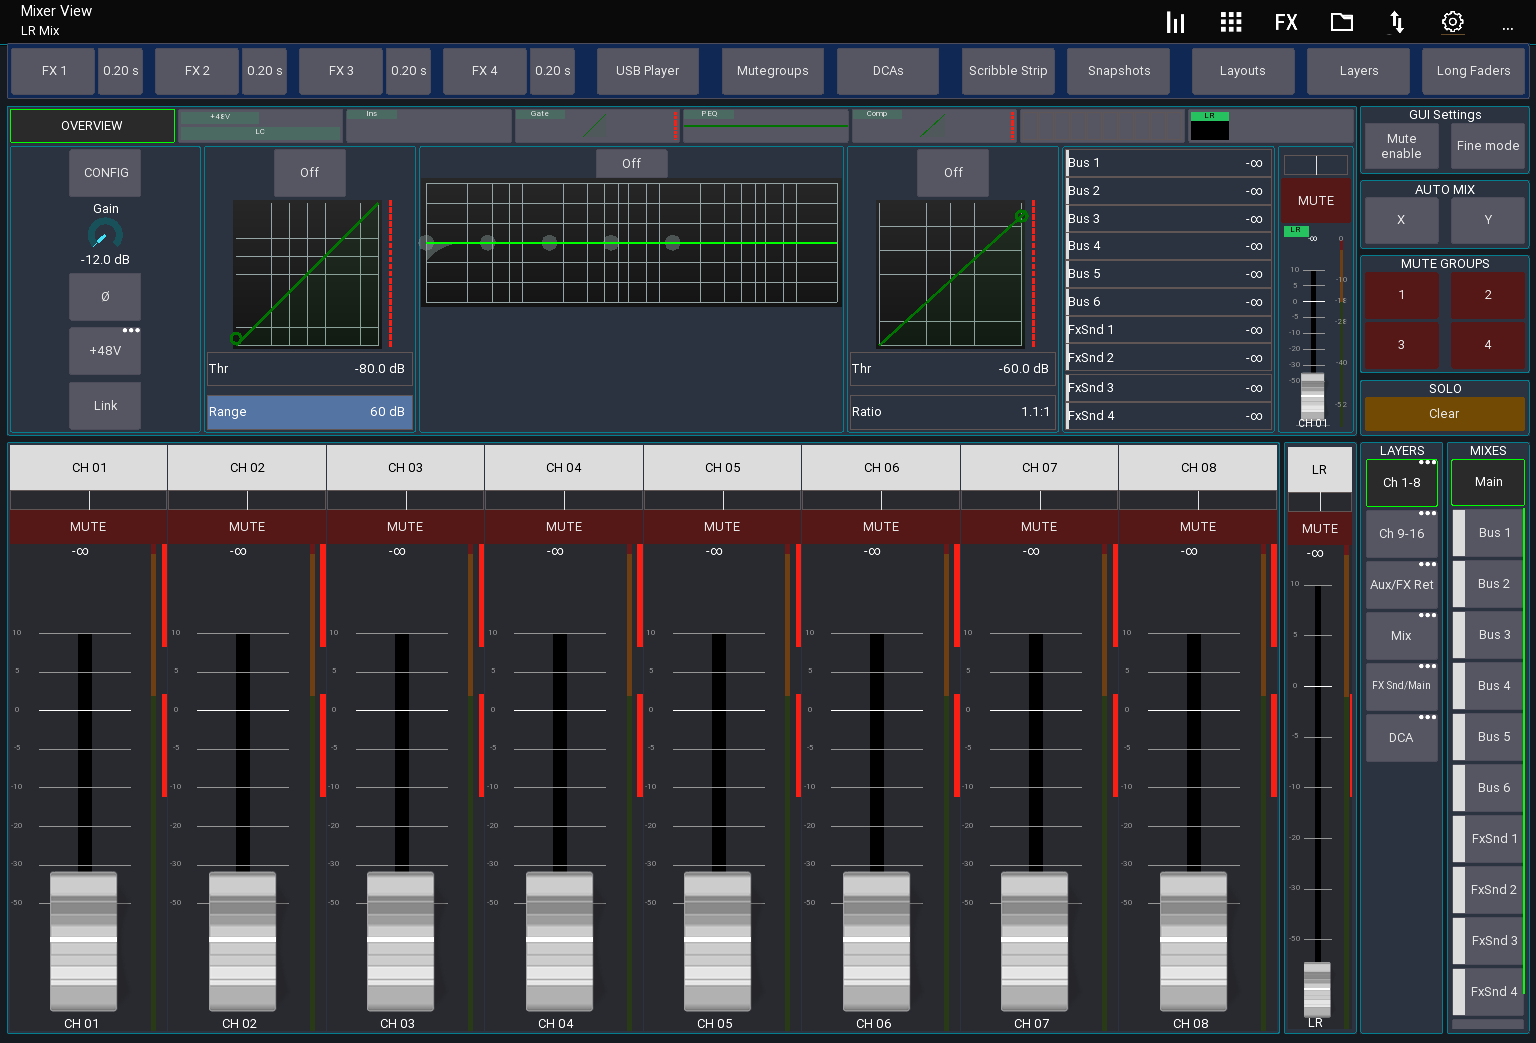Open the three-dot menu on the DCA layer

pyautogui.click(x=1428, y=714)
